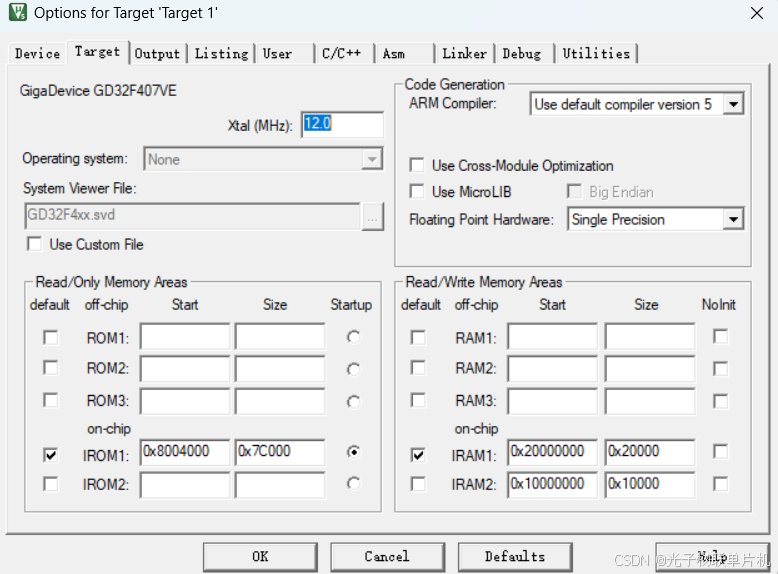Check the IRAM2 default checkbox
Screen dimensions: 778x574
pos(418,484)
